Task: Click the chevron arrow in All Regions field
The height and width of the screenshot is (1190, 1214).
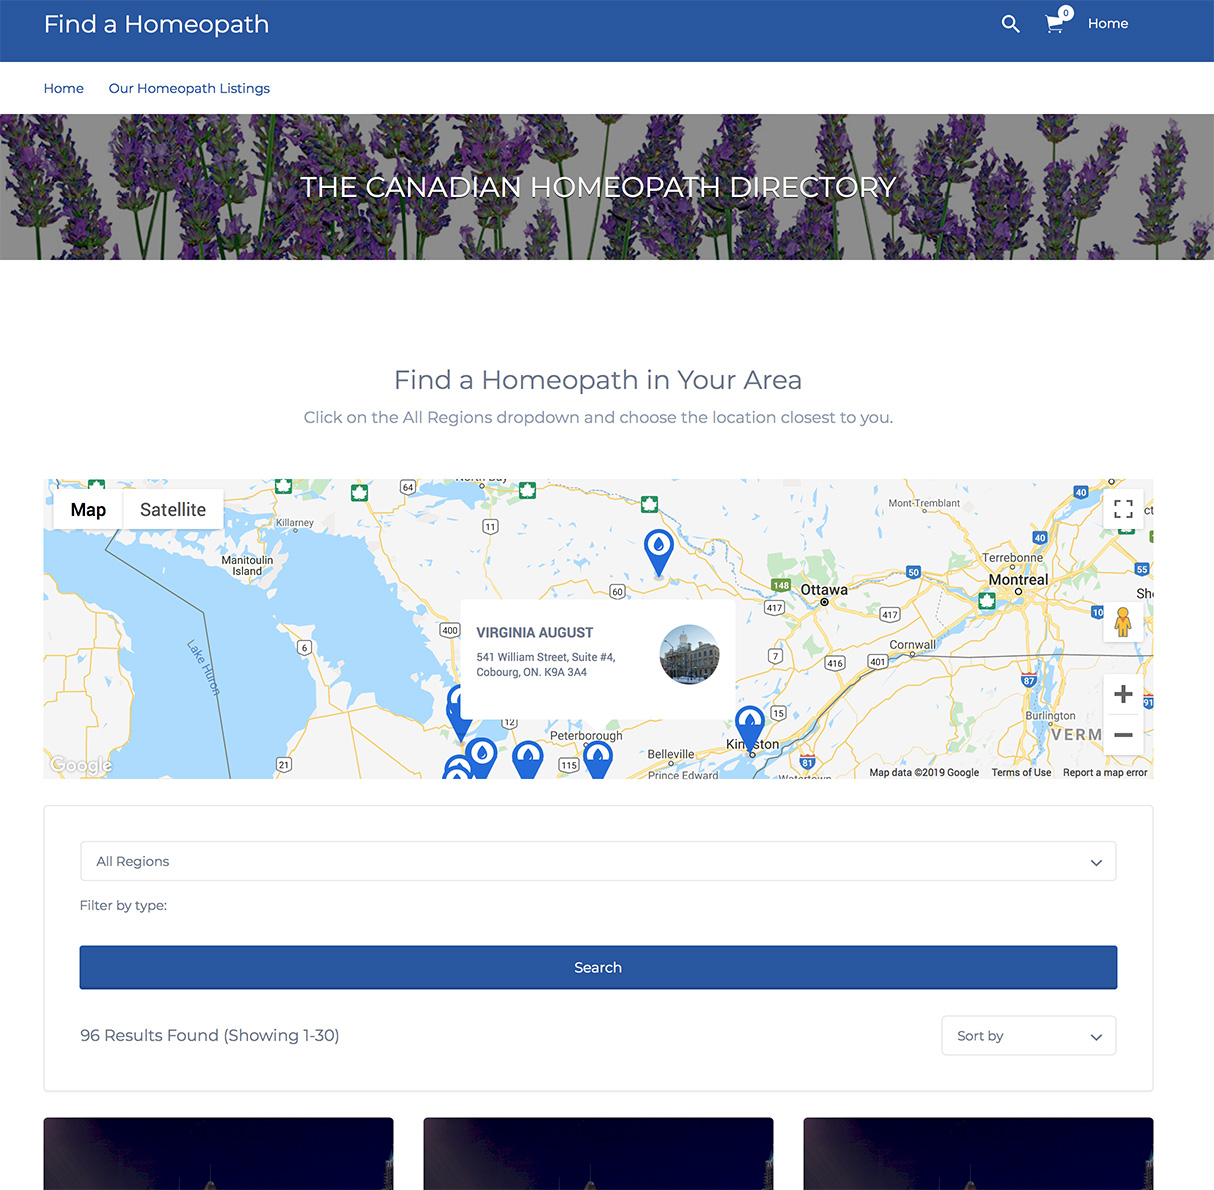Action: (1096, 863)
